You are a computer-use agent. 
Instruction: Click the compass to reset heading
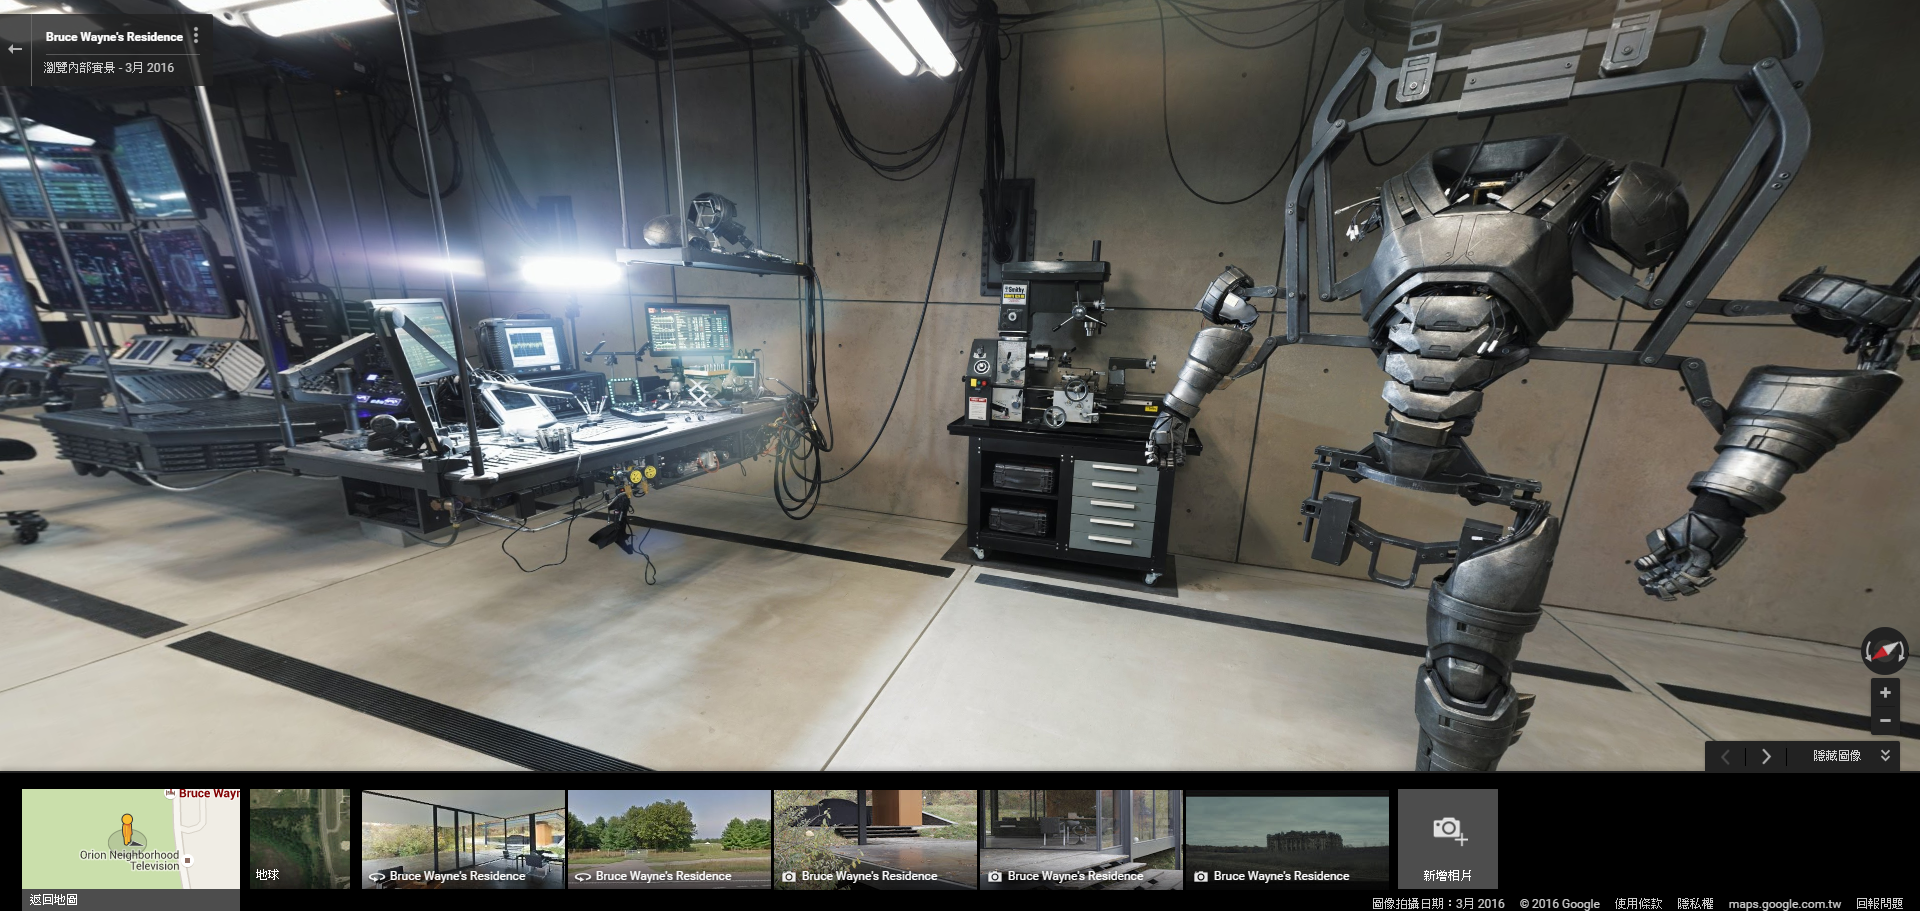1884,651
